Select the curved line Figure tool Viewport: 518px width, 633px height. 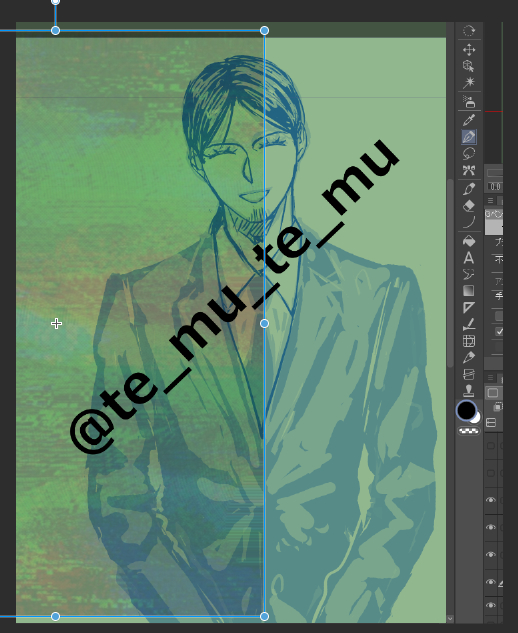coord(469,222)
